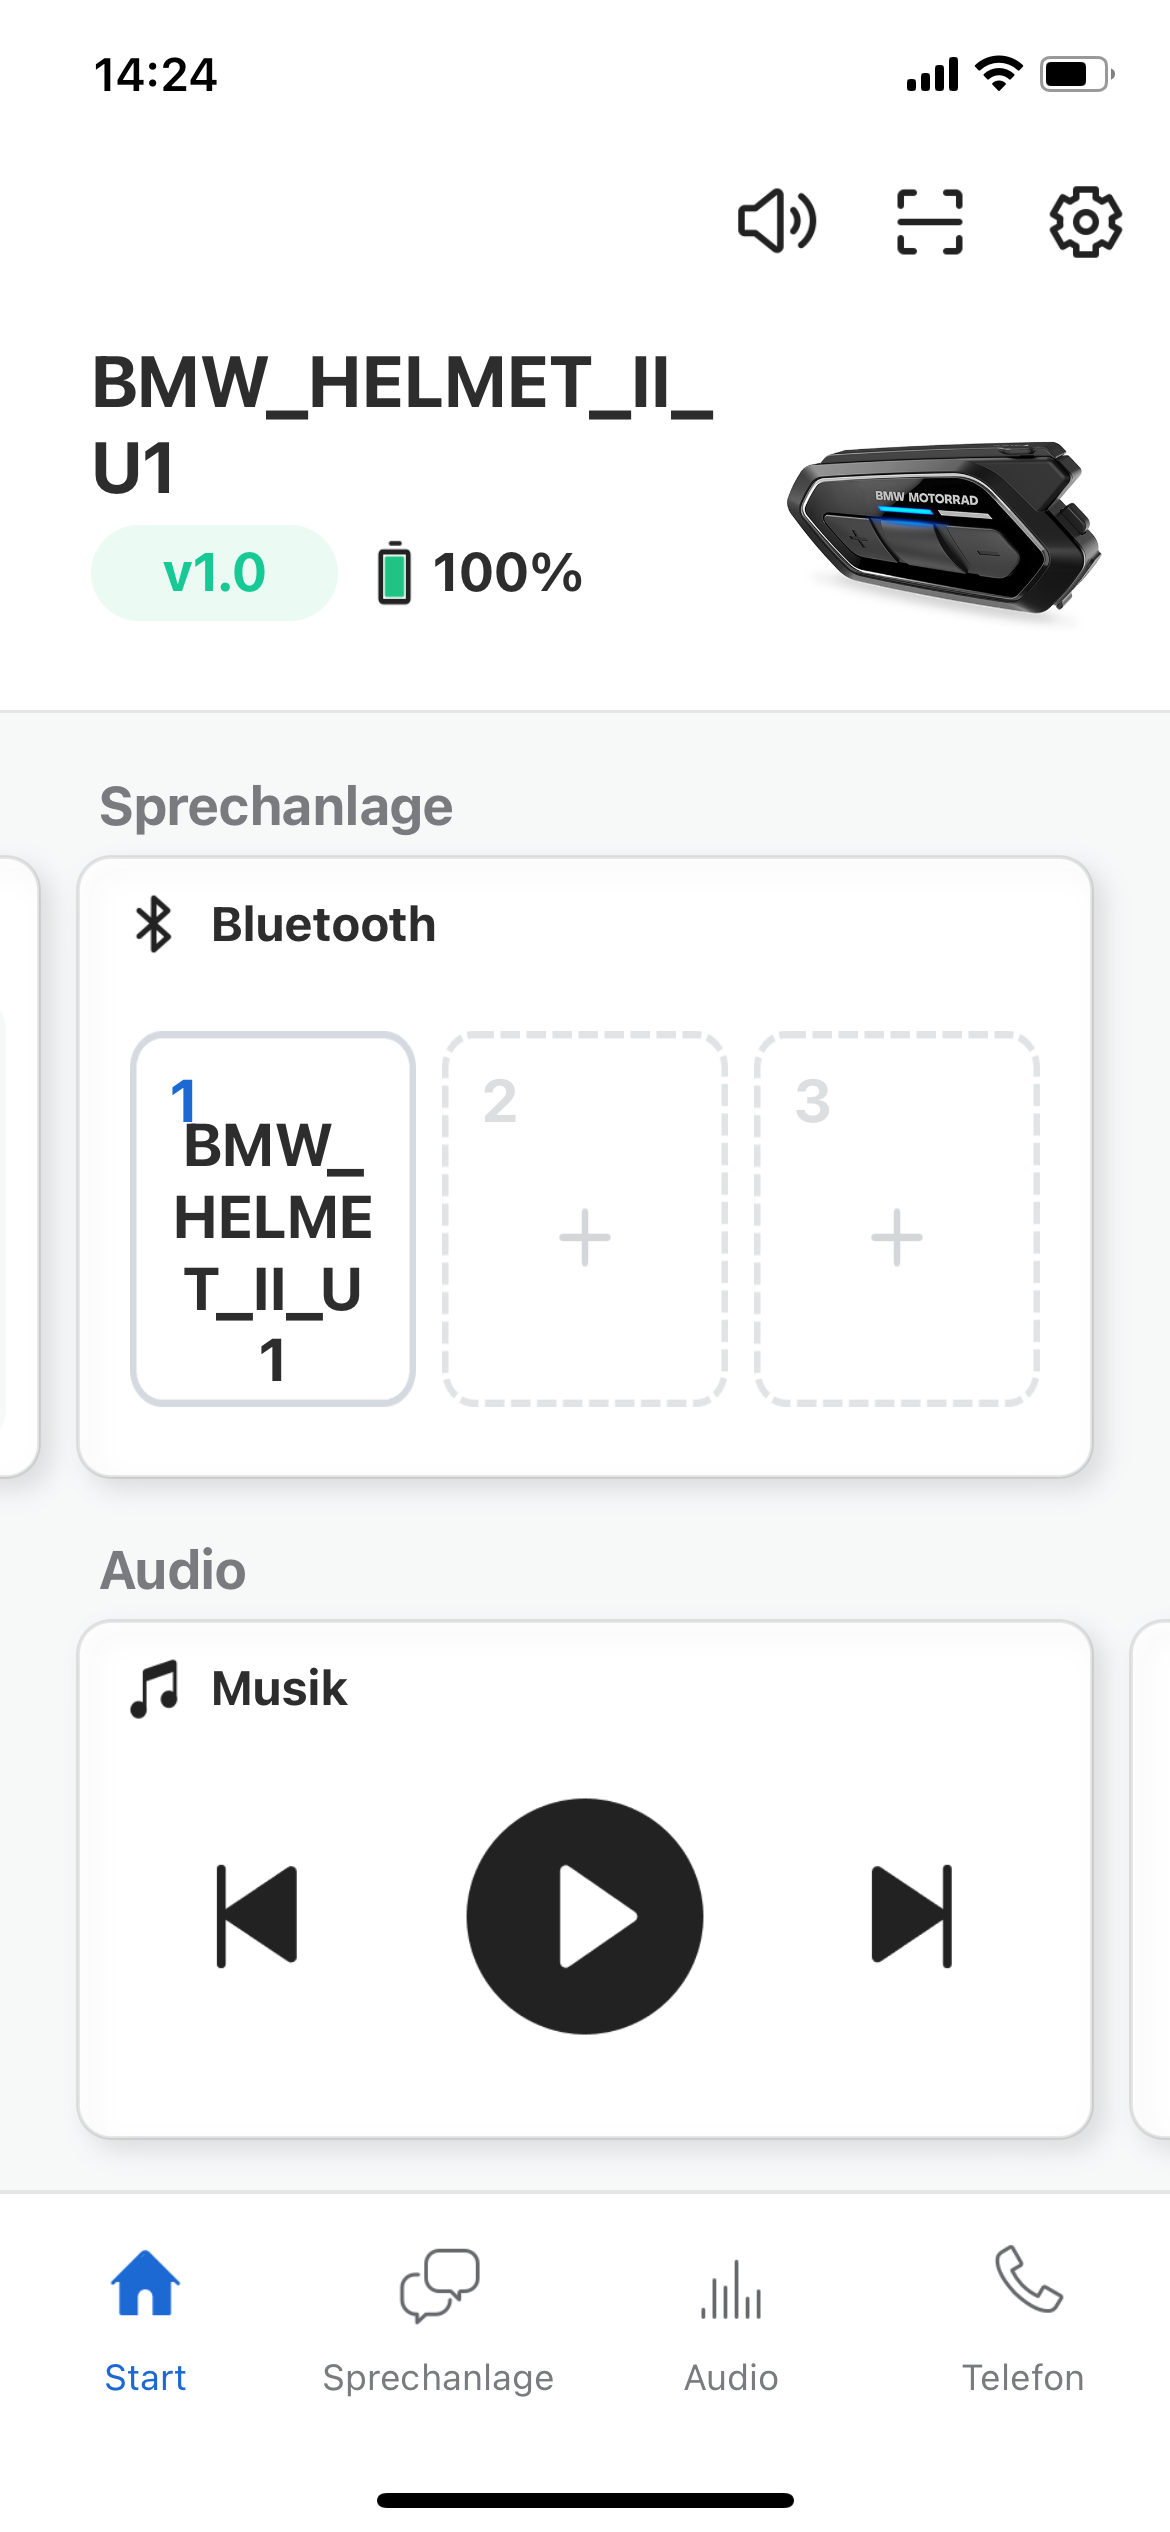
Task: Open settings via gear icon
Action: pos(1085,221)
